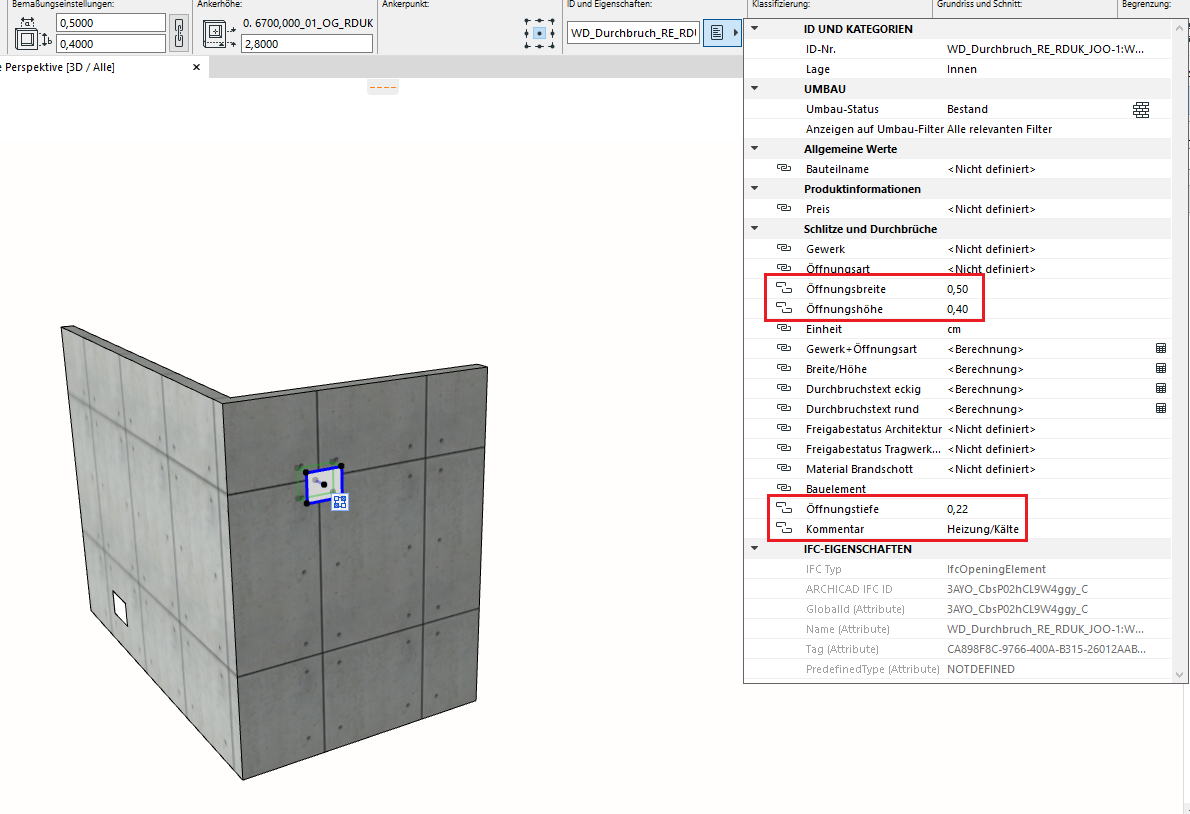The width and height of the screenshot is (1190, 814).
Task: Click the opening dimensions icon
Action: 29,39
